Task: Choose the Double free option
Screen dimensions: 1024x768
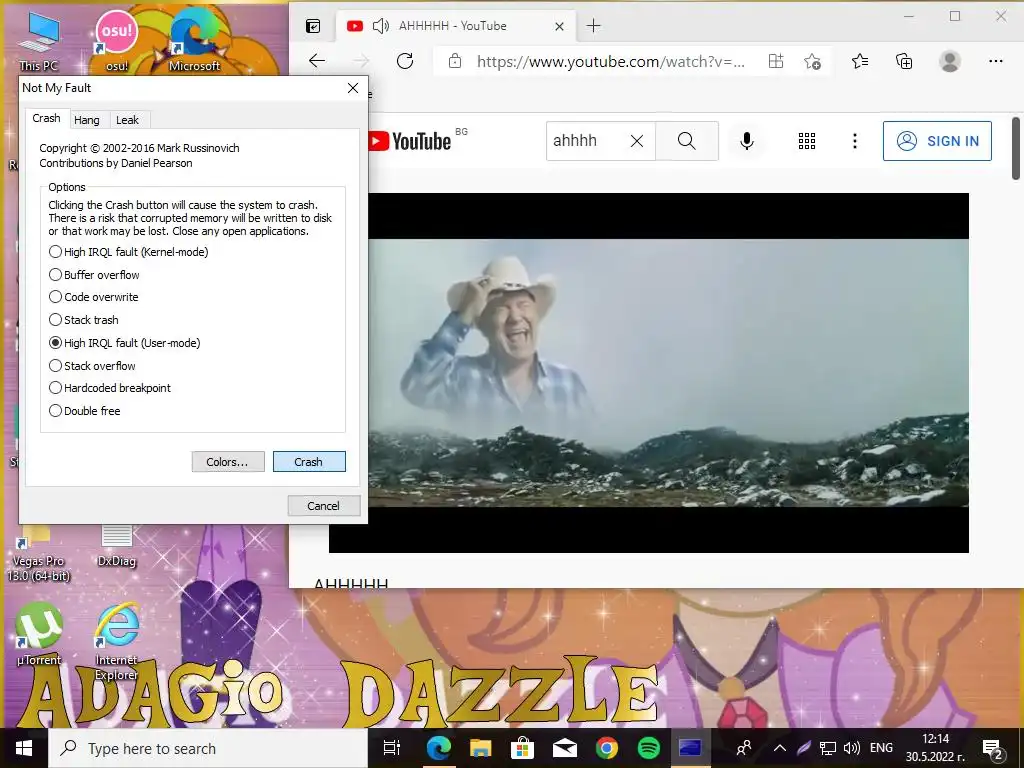Action: pos(84,411)
